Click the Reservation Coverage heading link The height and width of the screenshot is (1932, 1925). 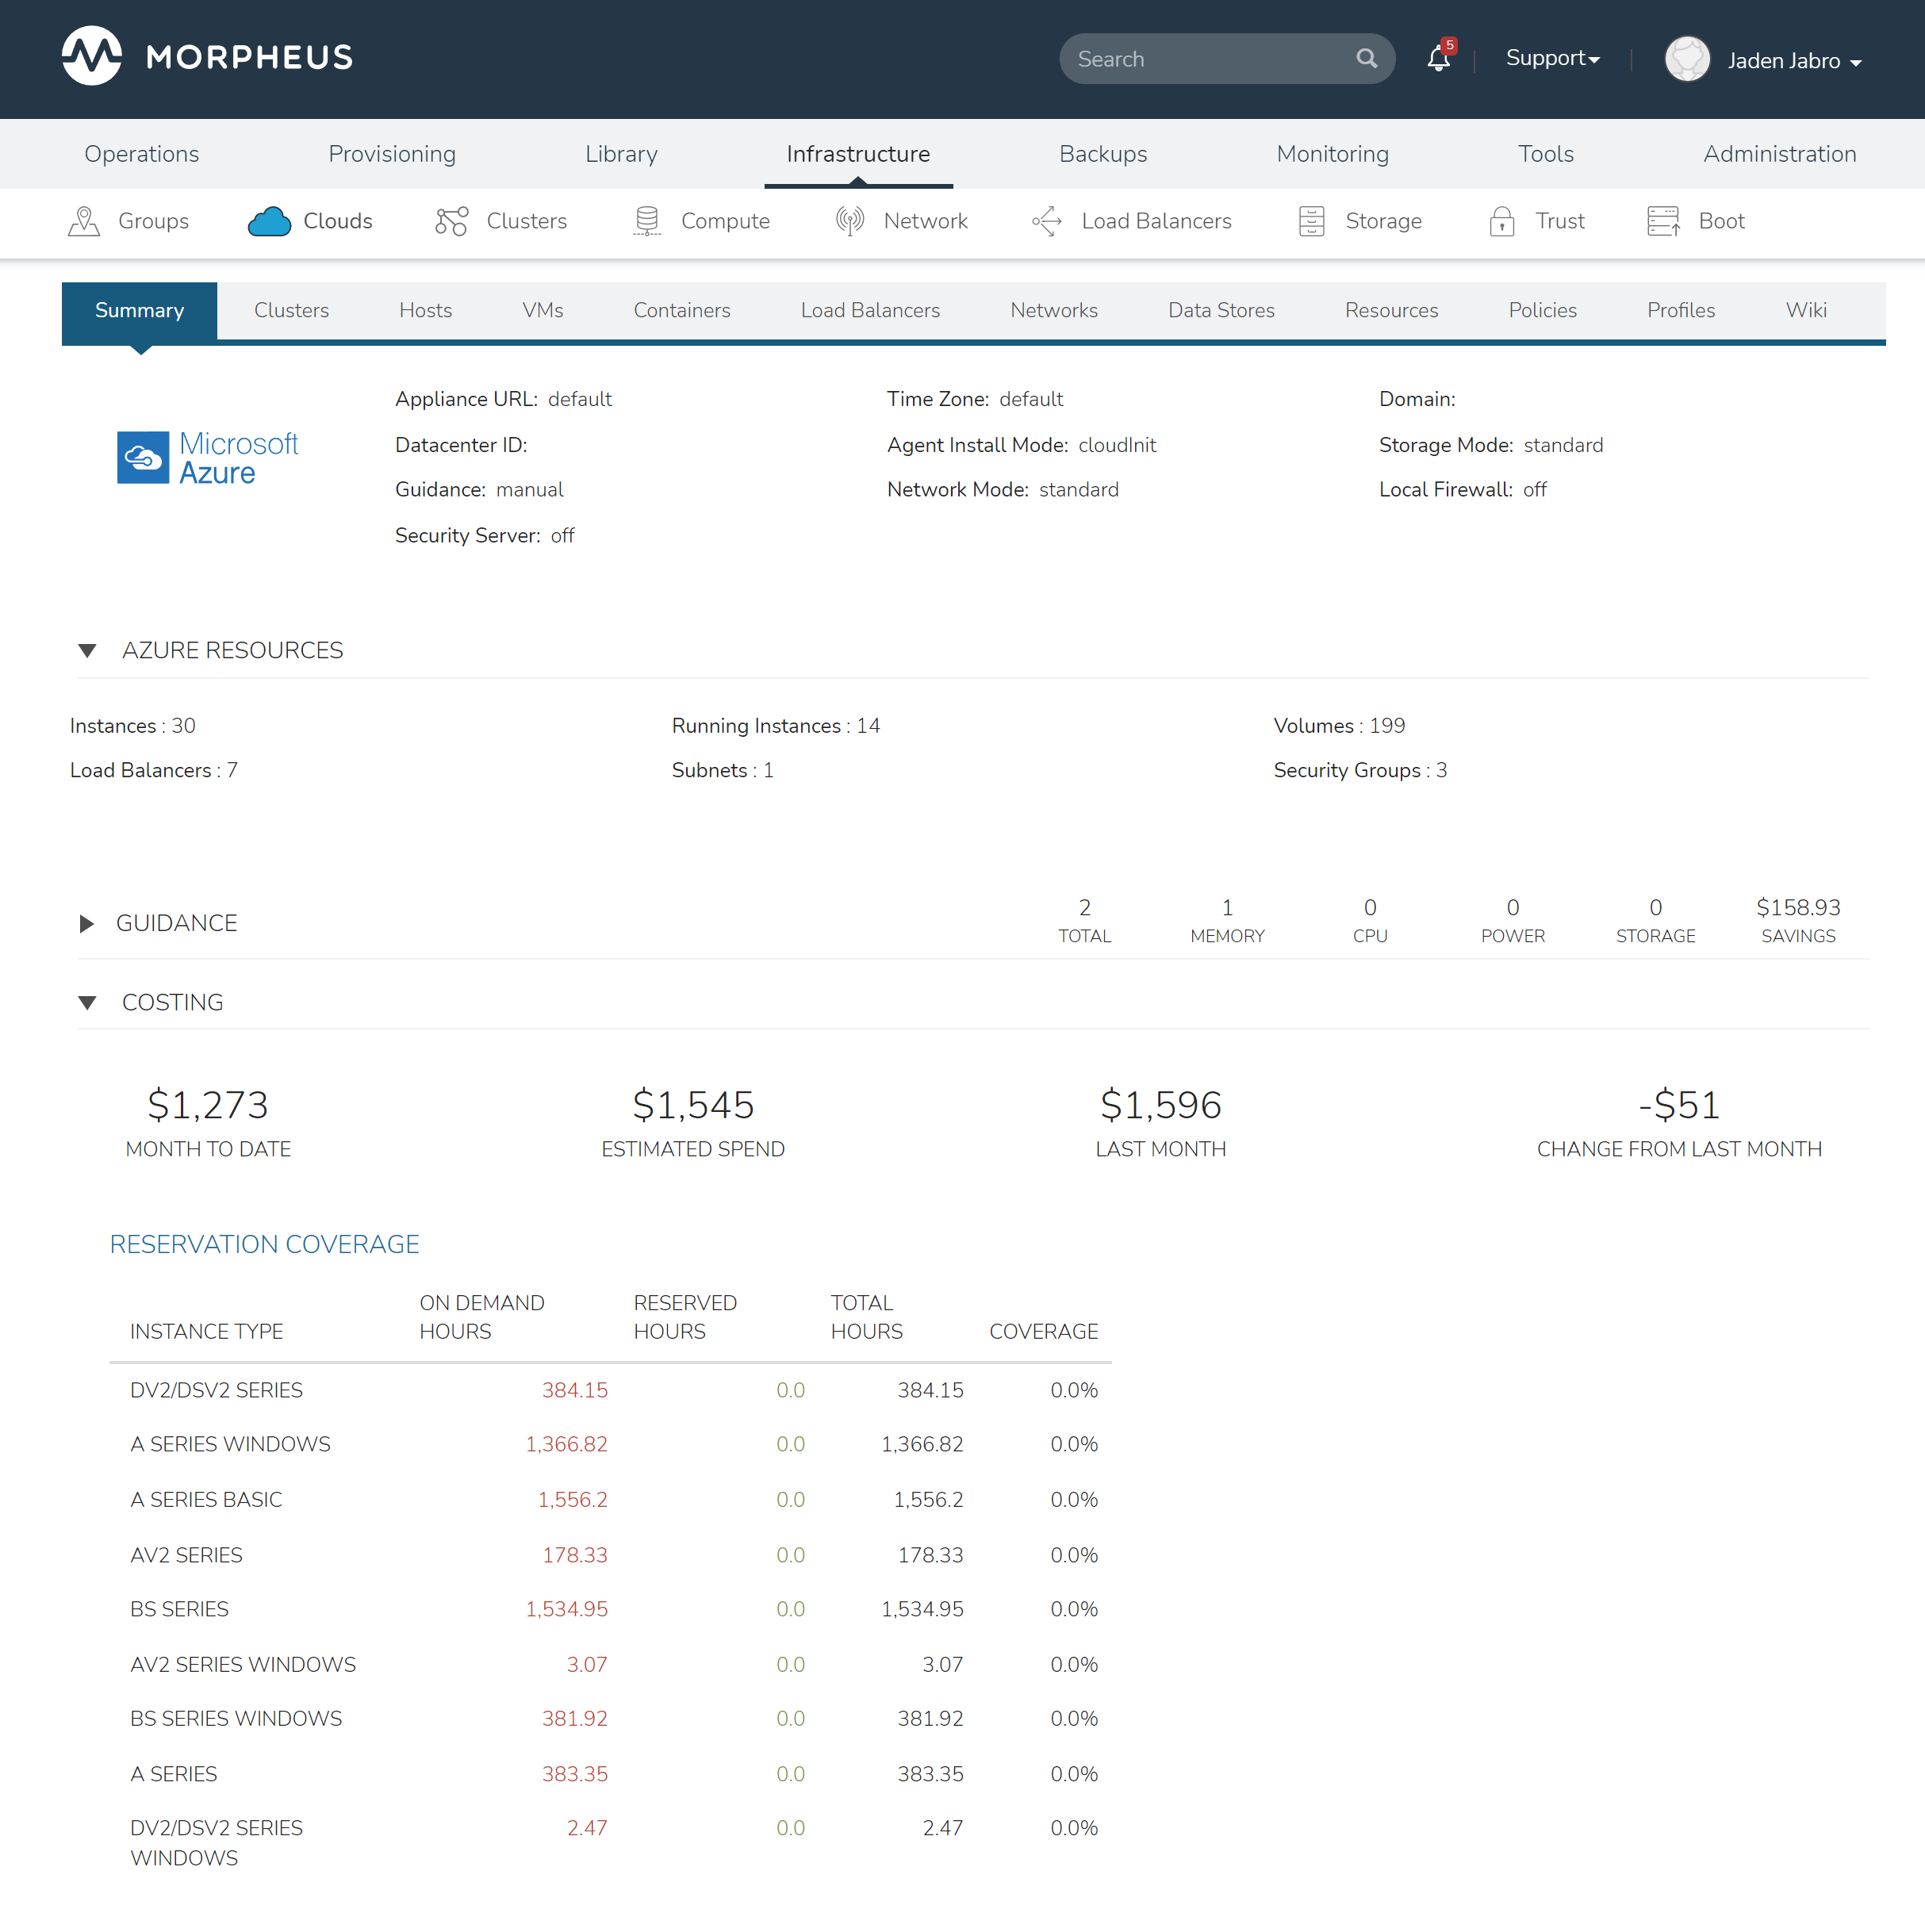click(x=264, y=1245)
